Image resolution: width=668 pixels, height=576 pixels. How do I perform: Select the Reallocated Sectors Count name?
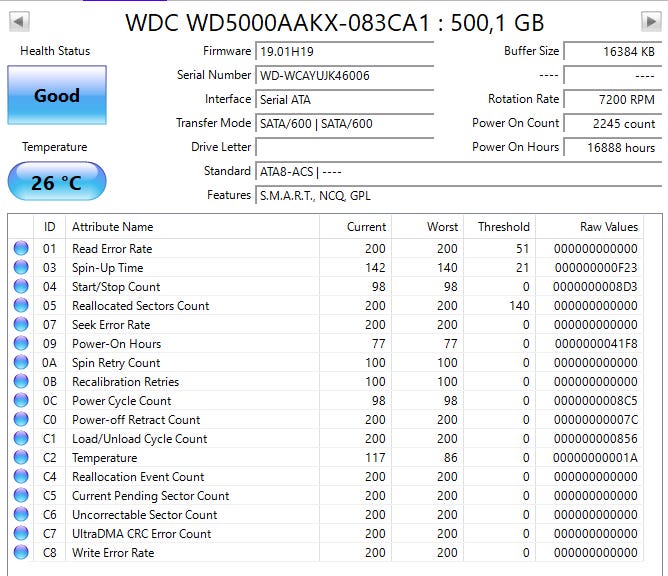(141, 305)
